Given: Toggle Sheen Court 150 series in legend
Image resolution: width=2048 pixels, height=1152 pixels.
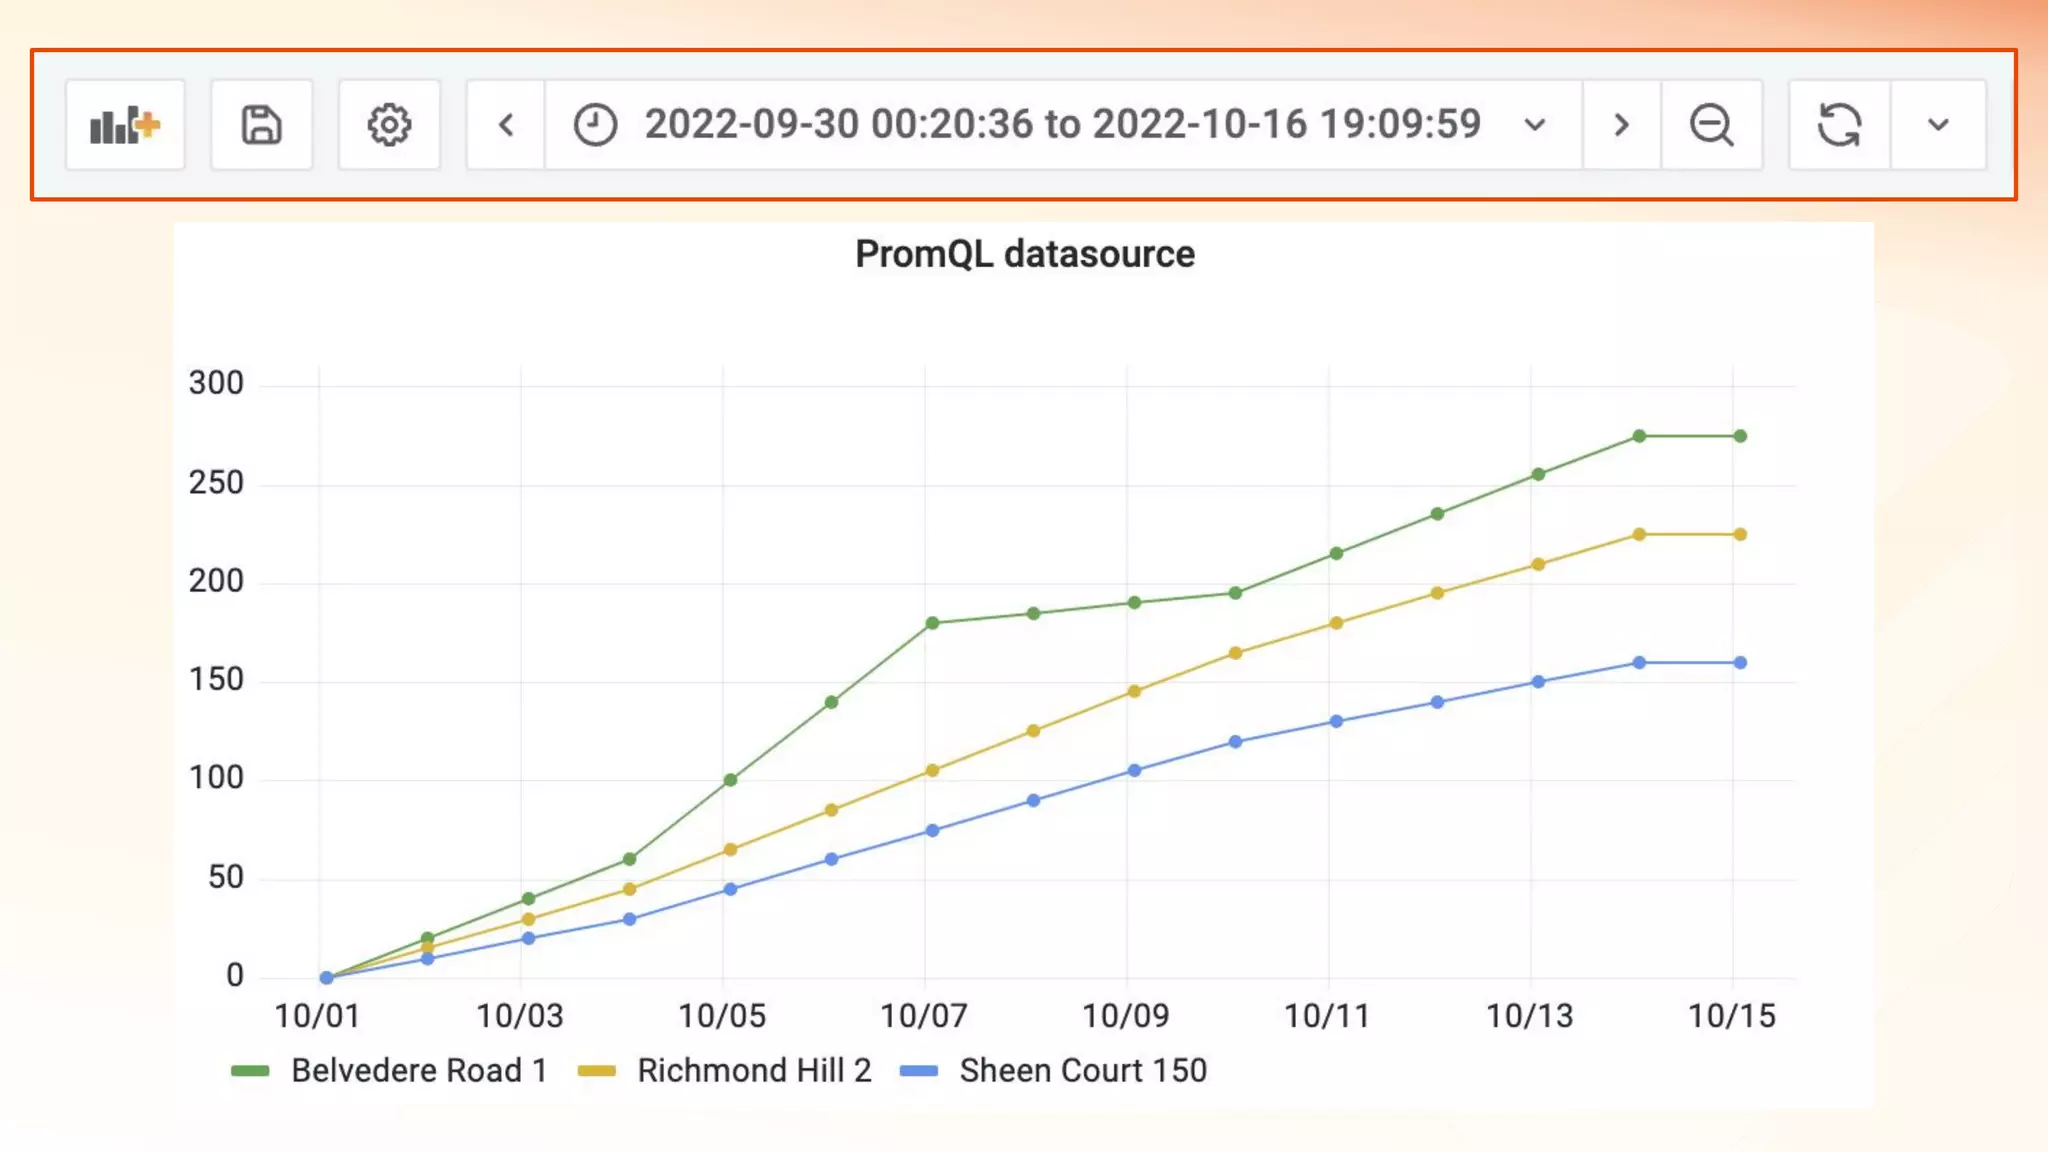Looking at the screenshot, I should click(1083, 1070).
